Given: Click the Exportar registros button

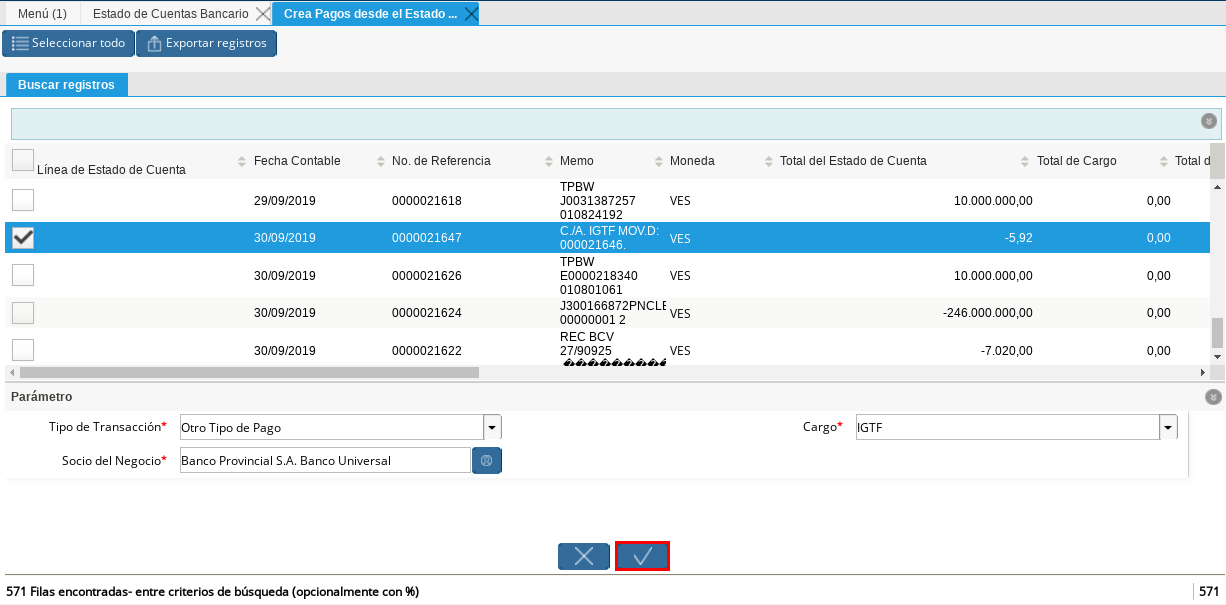Looking at the screenshot, I should point(206,43).
